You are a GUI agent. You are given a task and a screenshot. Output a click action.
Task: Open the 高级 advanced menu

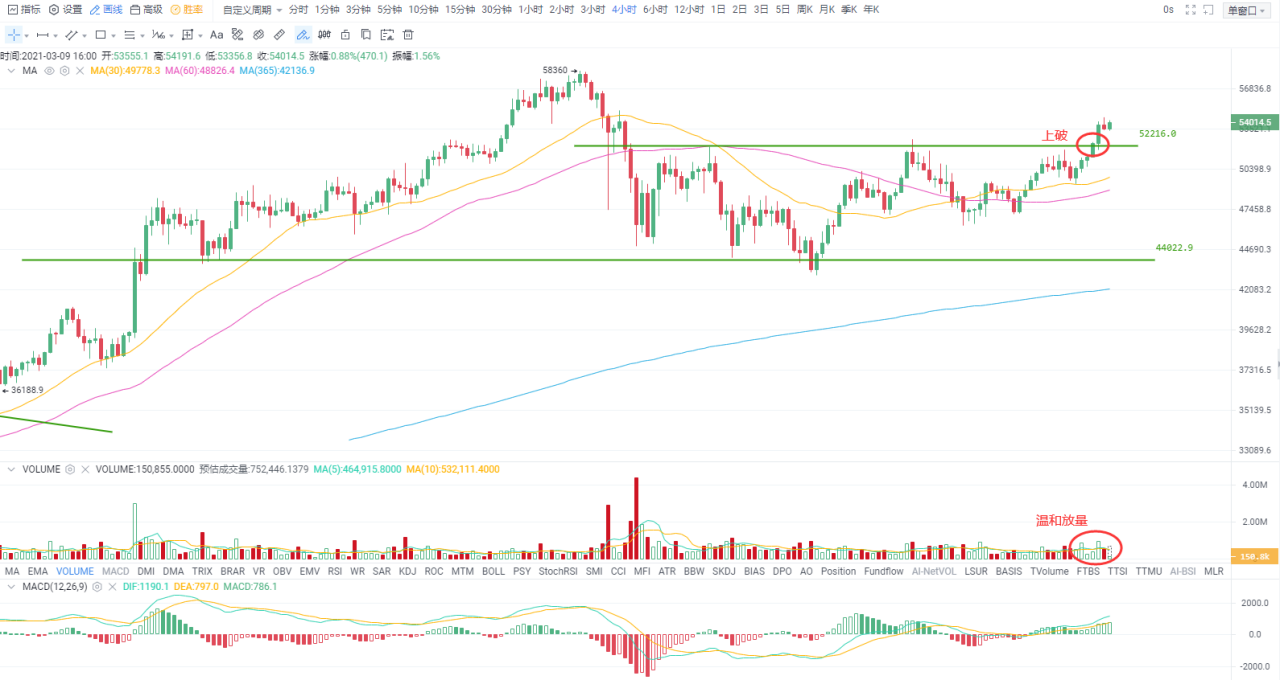tap(146, 9)
